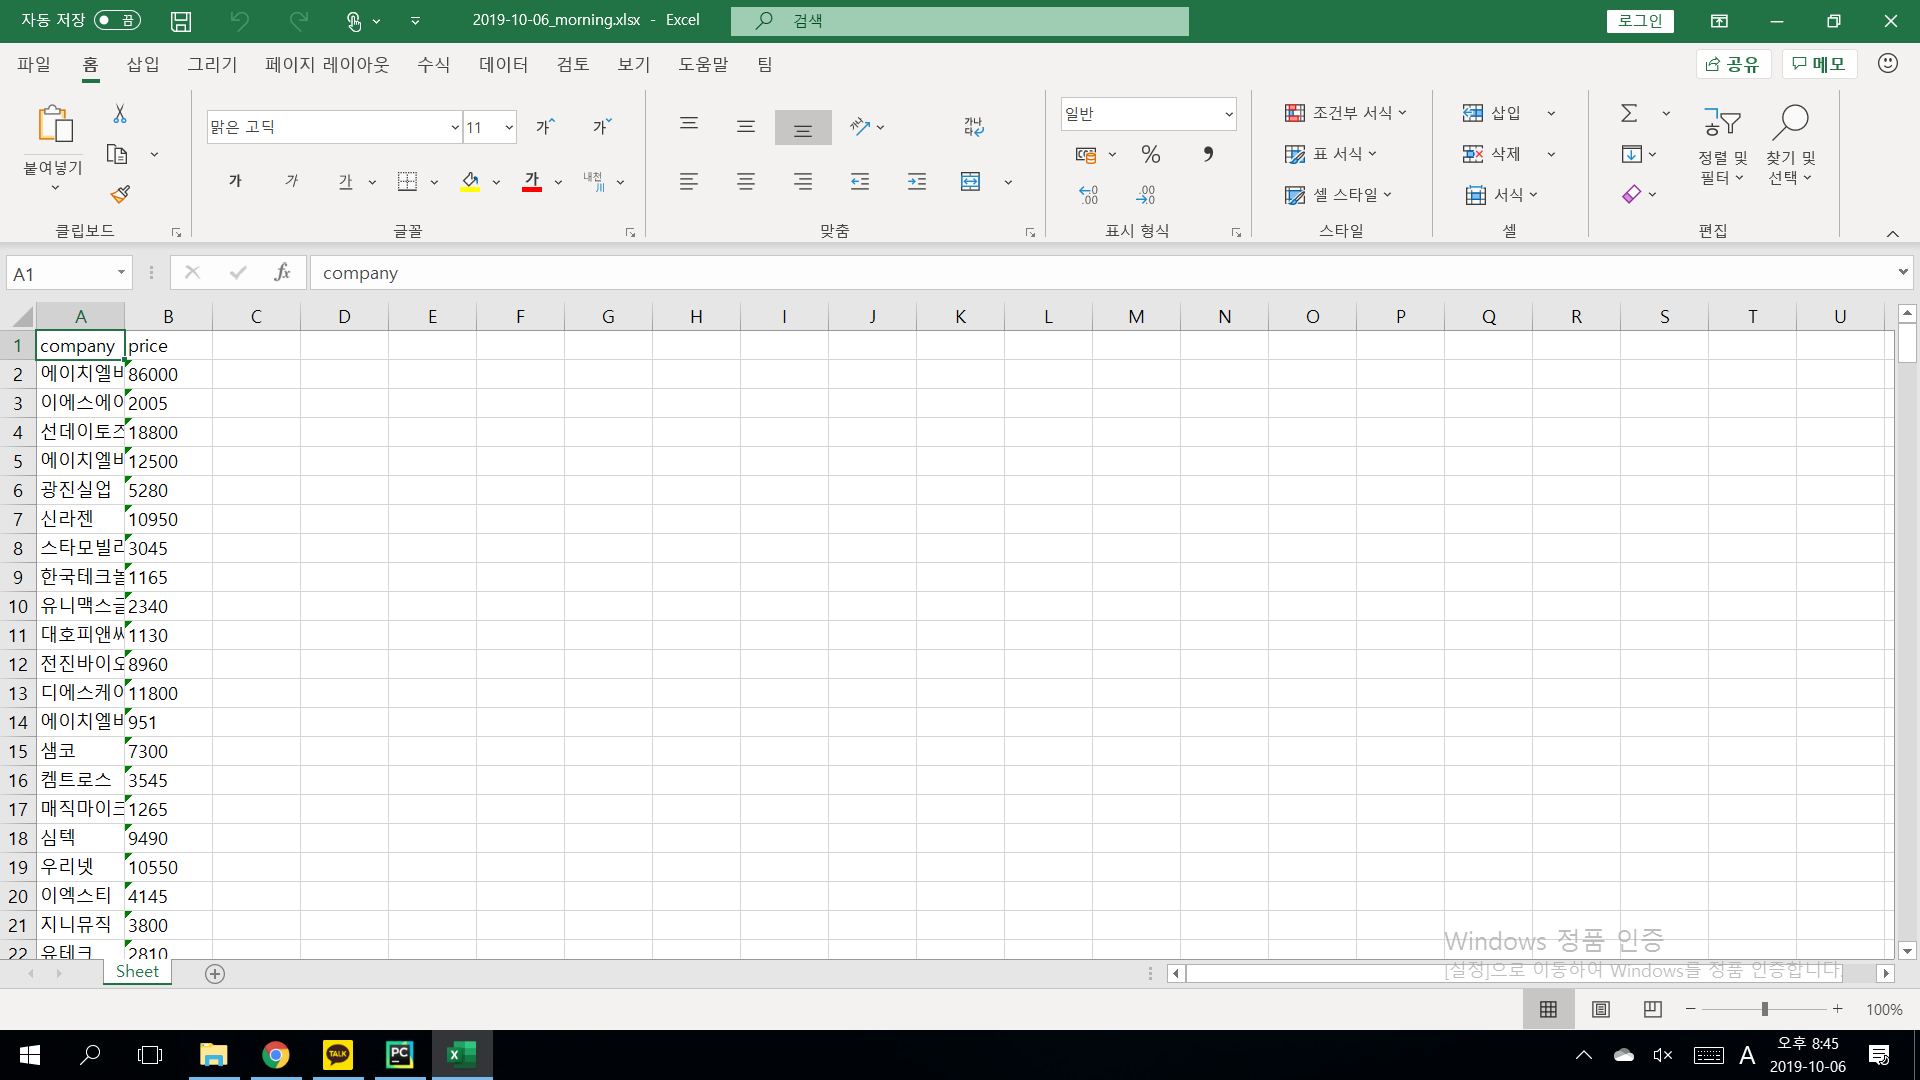Apply the red font color swatch
The width and height of the screenshot is (1920, 1080).
(x=532, y=181)
